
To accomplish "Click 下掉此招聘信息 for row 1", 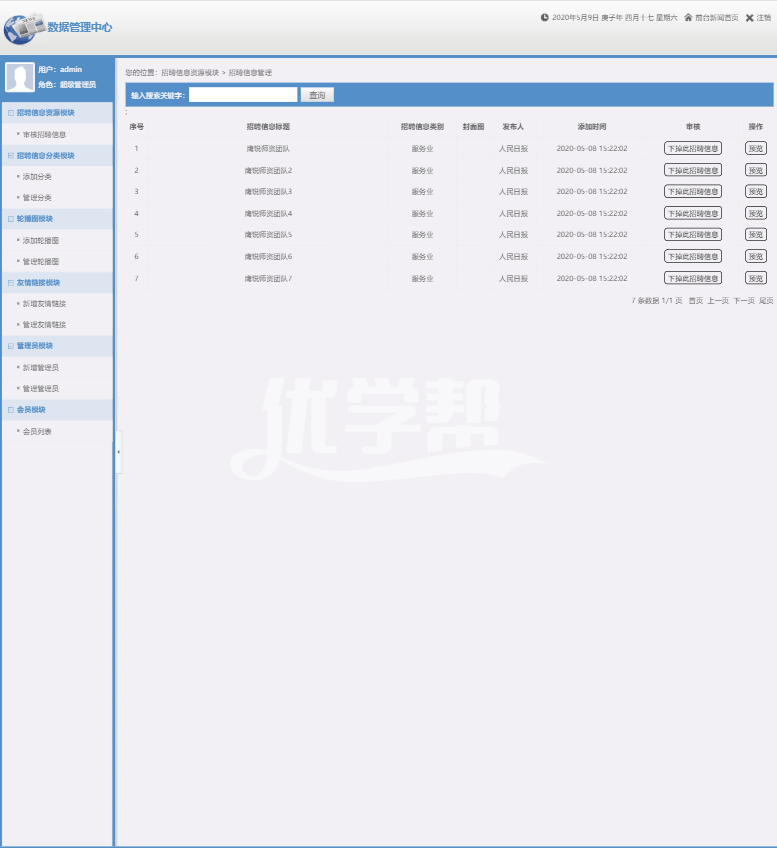I will point(692,148).
